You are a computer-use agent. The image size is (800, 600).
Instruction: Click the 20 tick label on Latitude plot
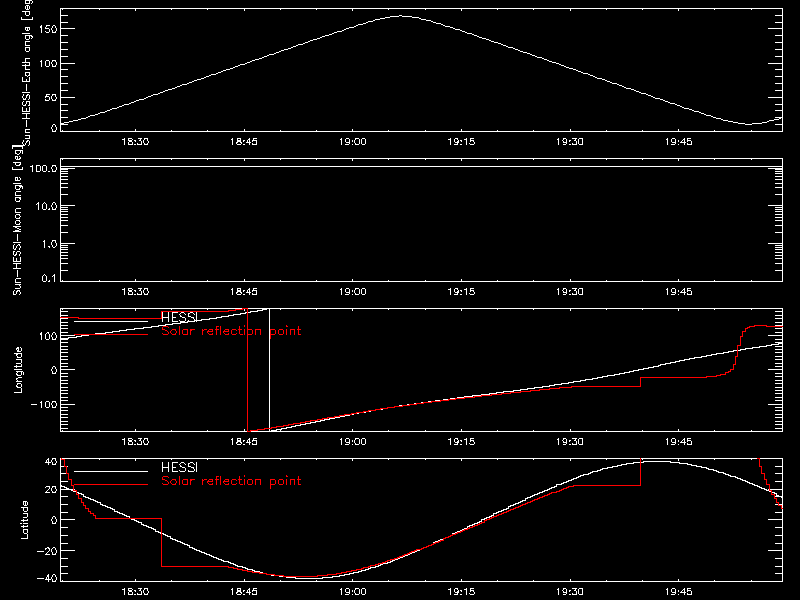tap(51, 490)
